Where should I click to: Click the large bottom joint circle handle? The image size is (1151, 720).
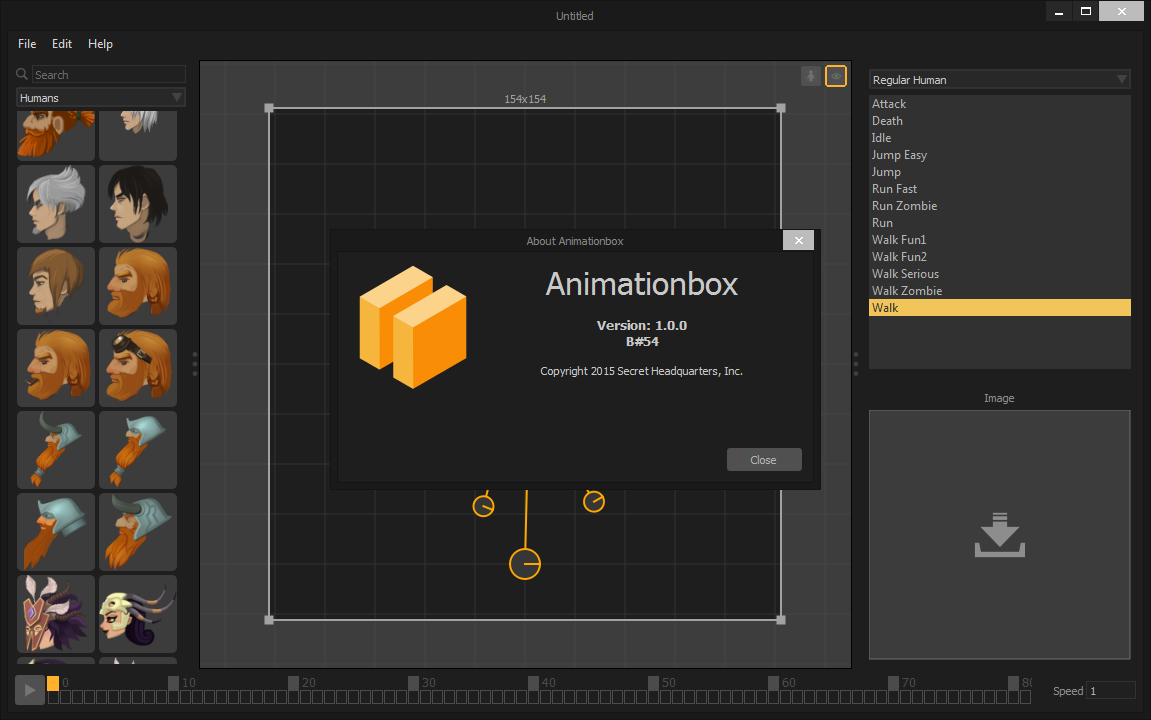525,564
